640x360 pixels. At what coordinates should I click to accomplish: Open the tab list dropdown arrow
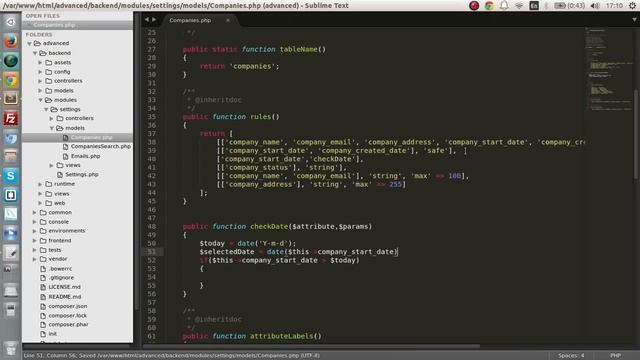coord(634,19)
